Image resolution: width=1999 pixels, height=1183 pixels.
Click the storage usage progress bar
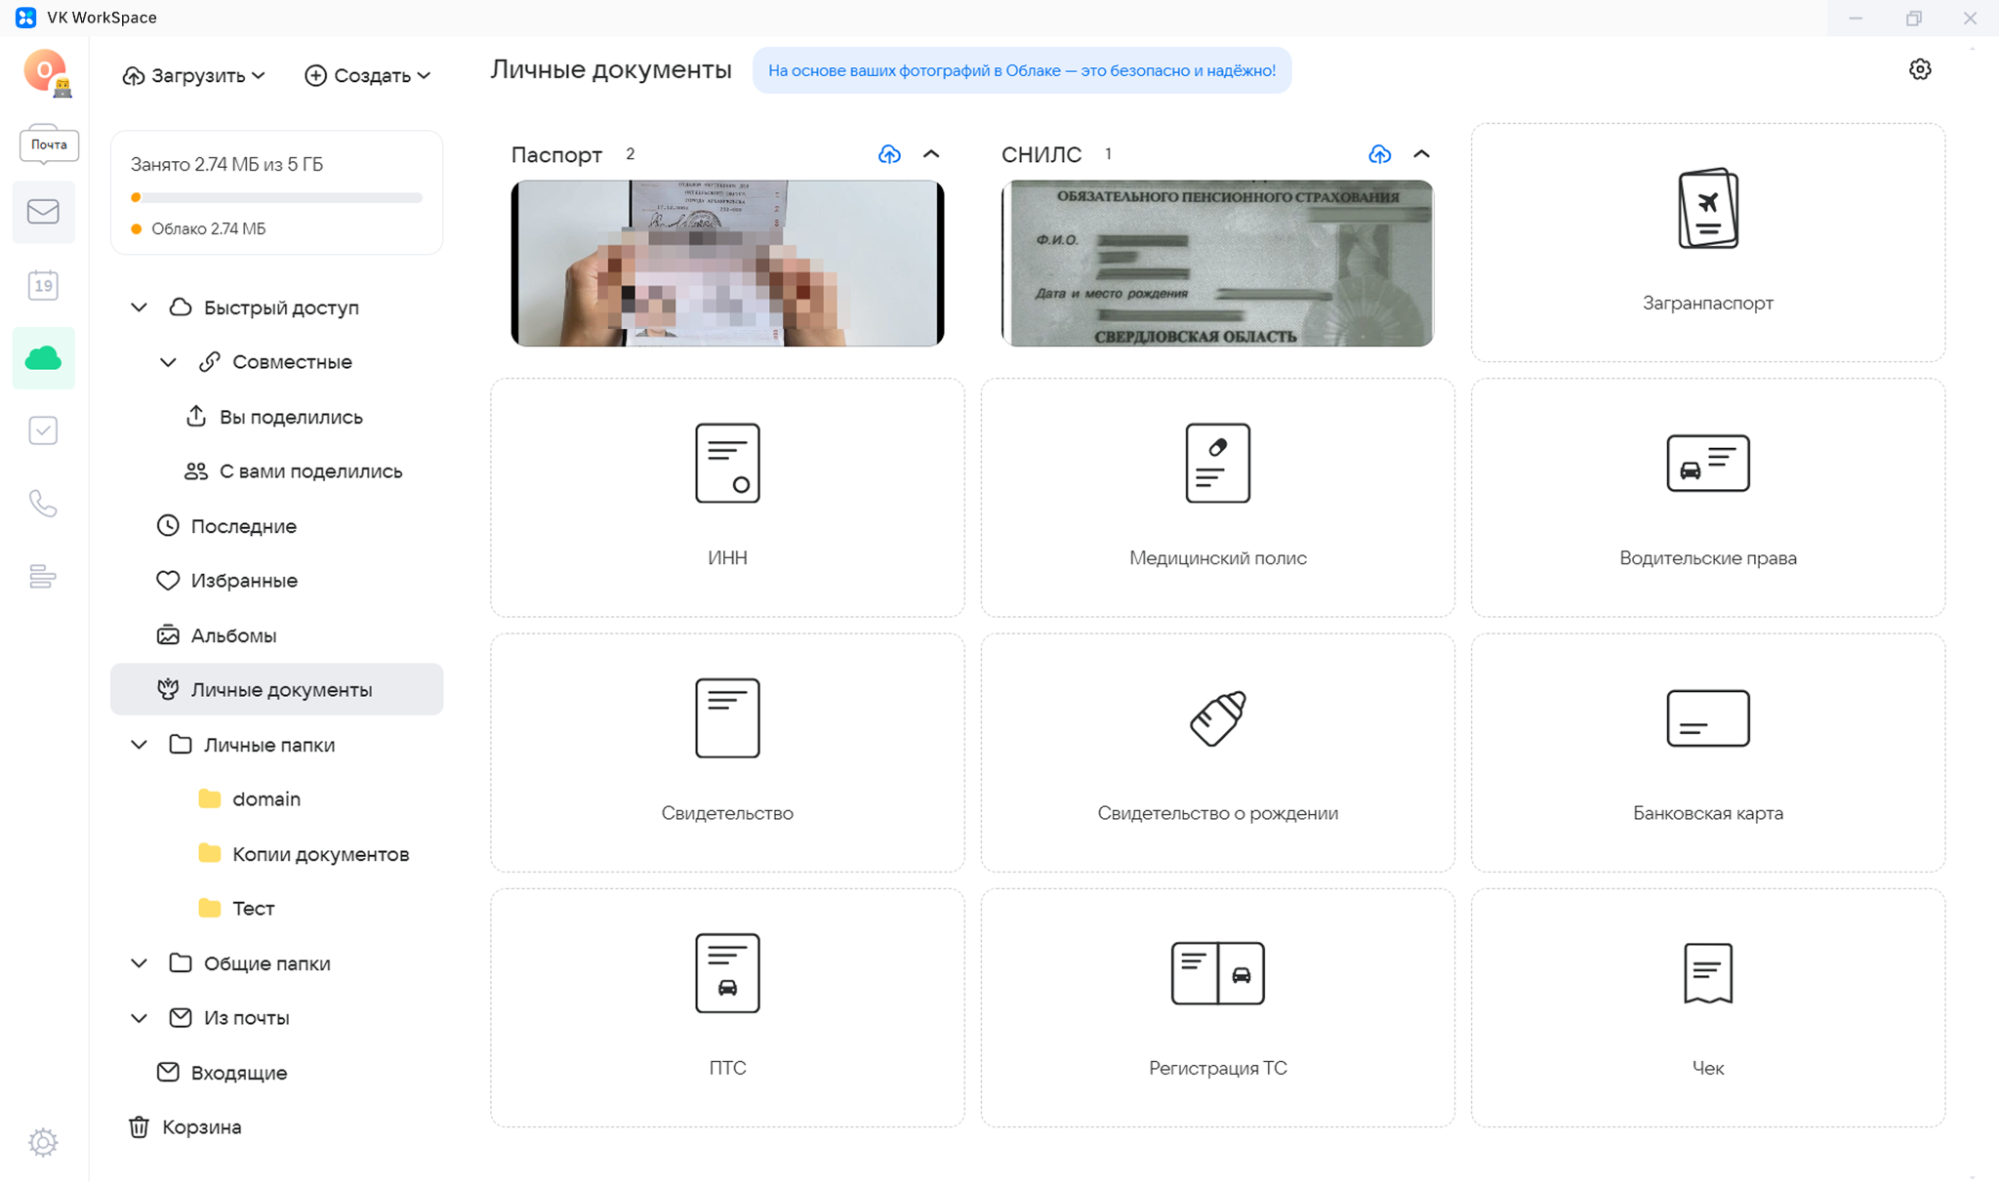[x=276, y=198]
